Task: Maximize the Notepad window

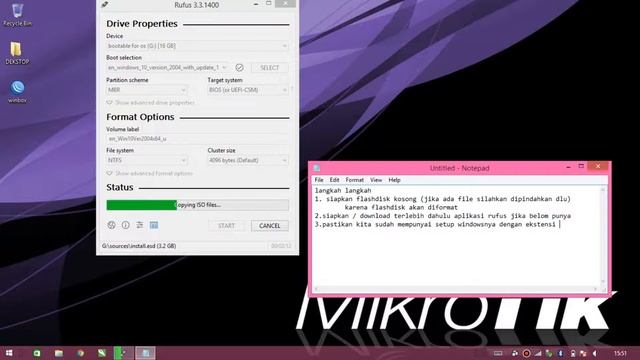Action: (x=581, y=167)
